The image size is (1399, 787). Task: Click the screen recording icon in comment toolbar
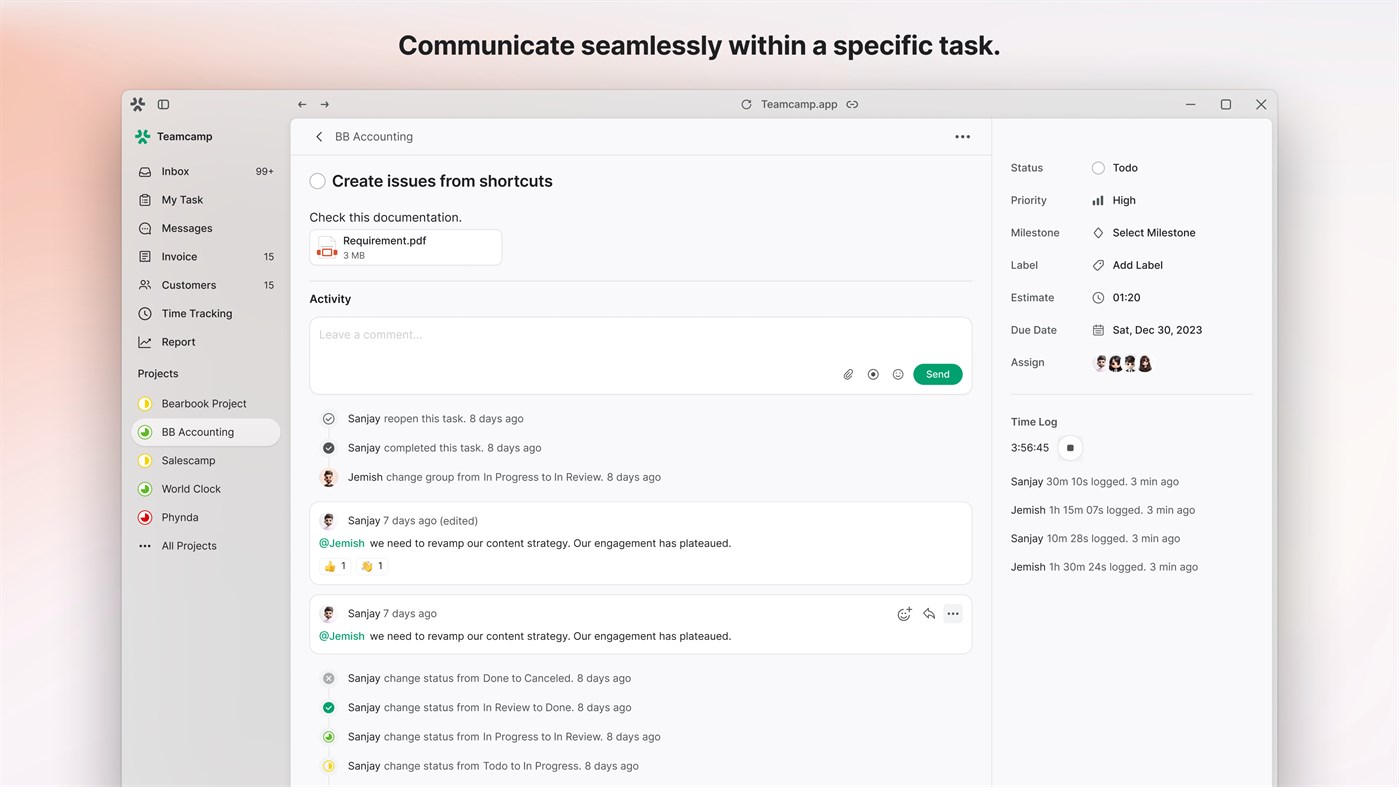tap(872, 374)
